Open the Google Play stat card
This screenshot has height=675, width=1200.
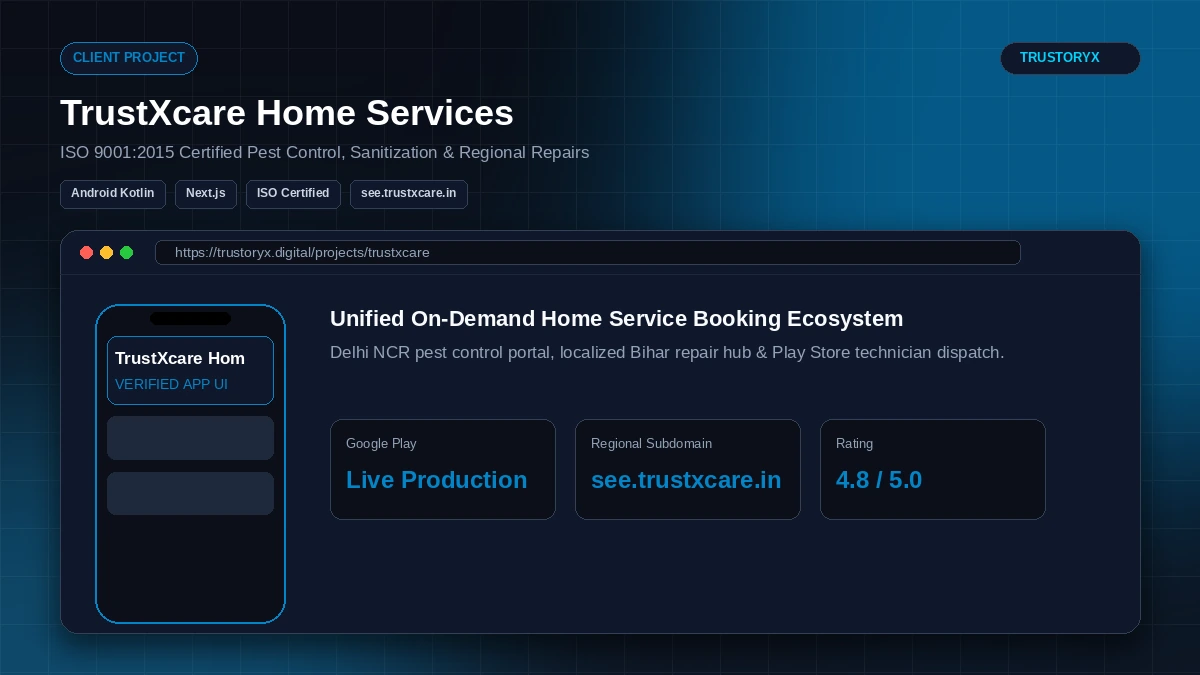[x=443, y=469]
